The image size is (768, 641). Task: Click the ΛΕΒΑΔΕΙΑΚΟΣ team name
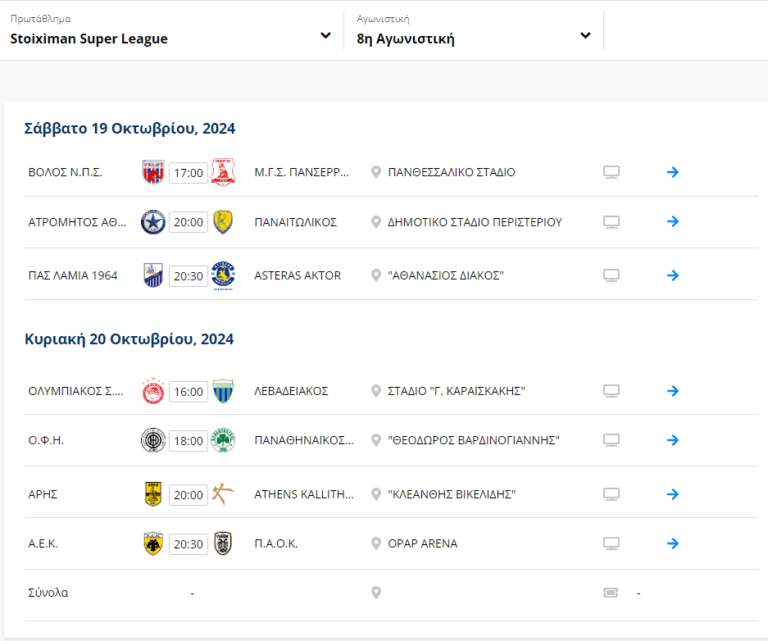(291, 391)
